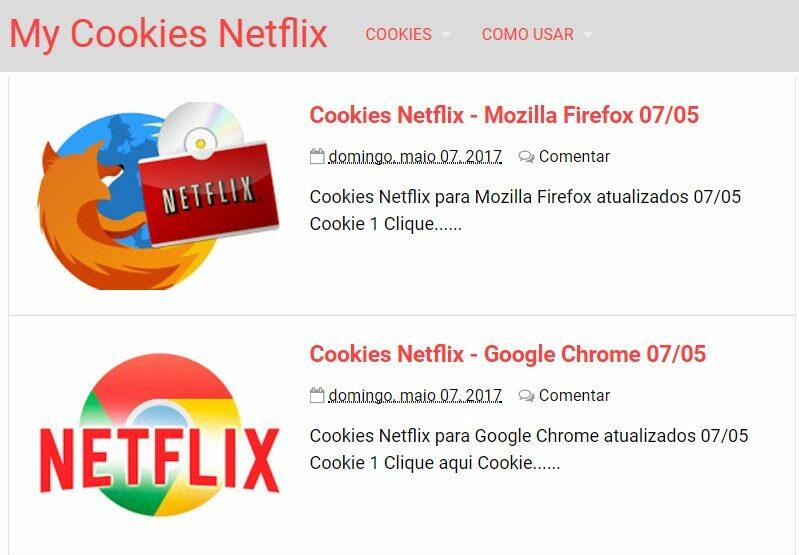Viewport: 799px width, 555px height.
Task: Expand the arrow next to COOKIES
Action: coord(446,35)
